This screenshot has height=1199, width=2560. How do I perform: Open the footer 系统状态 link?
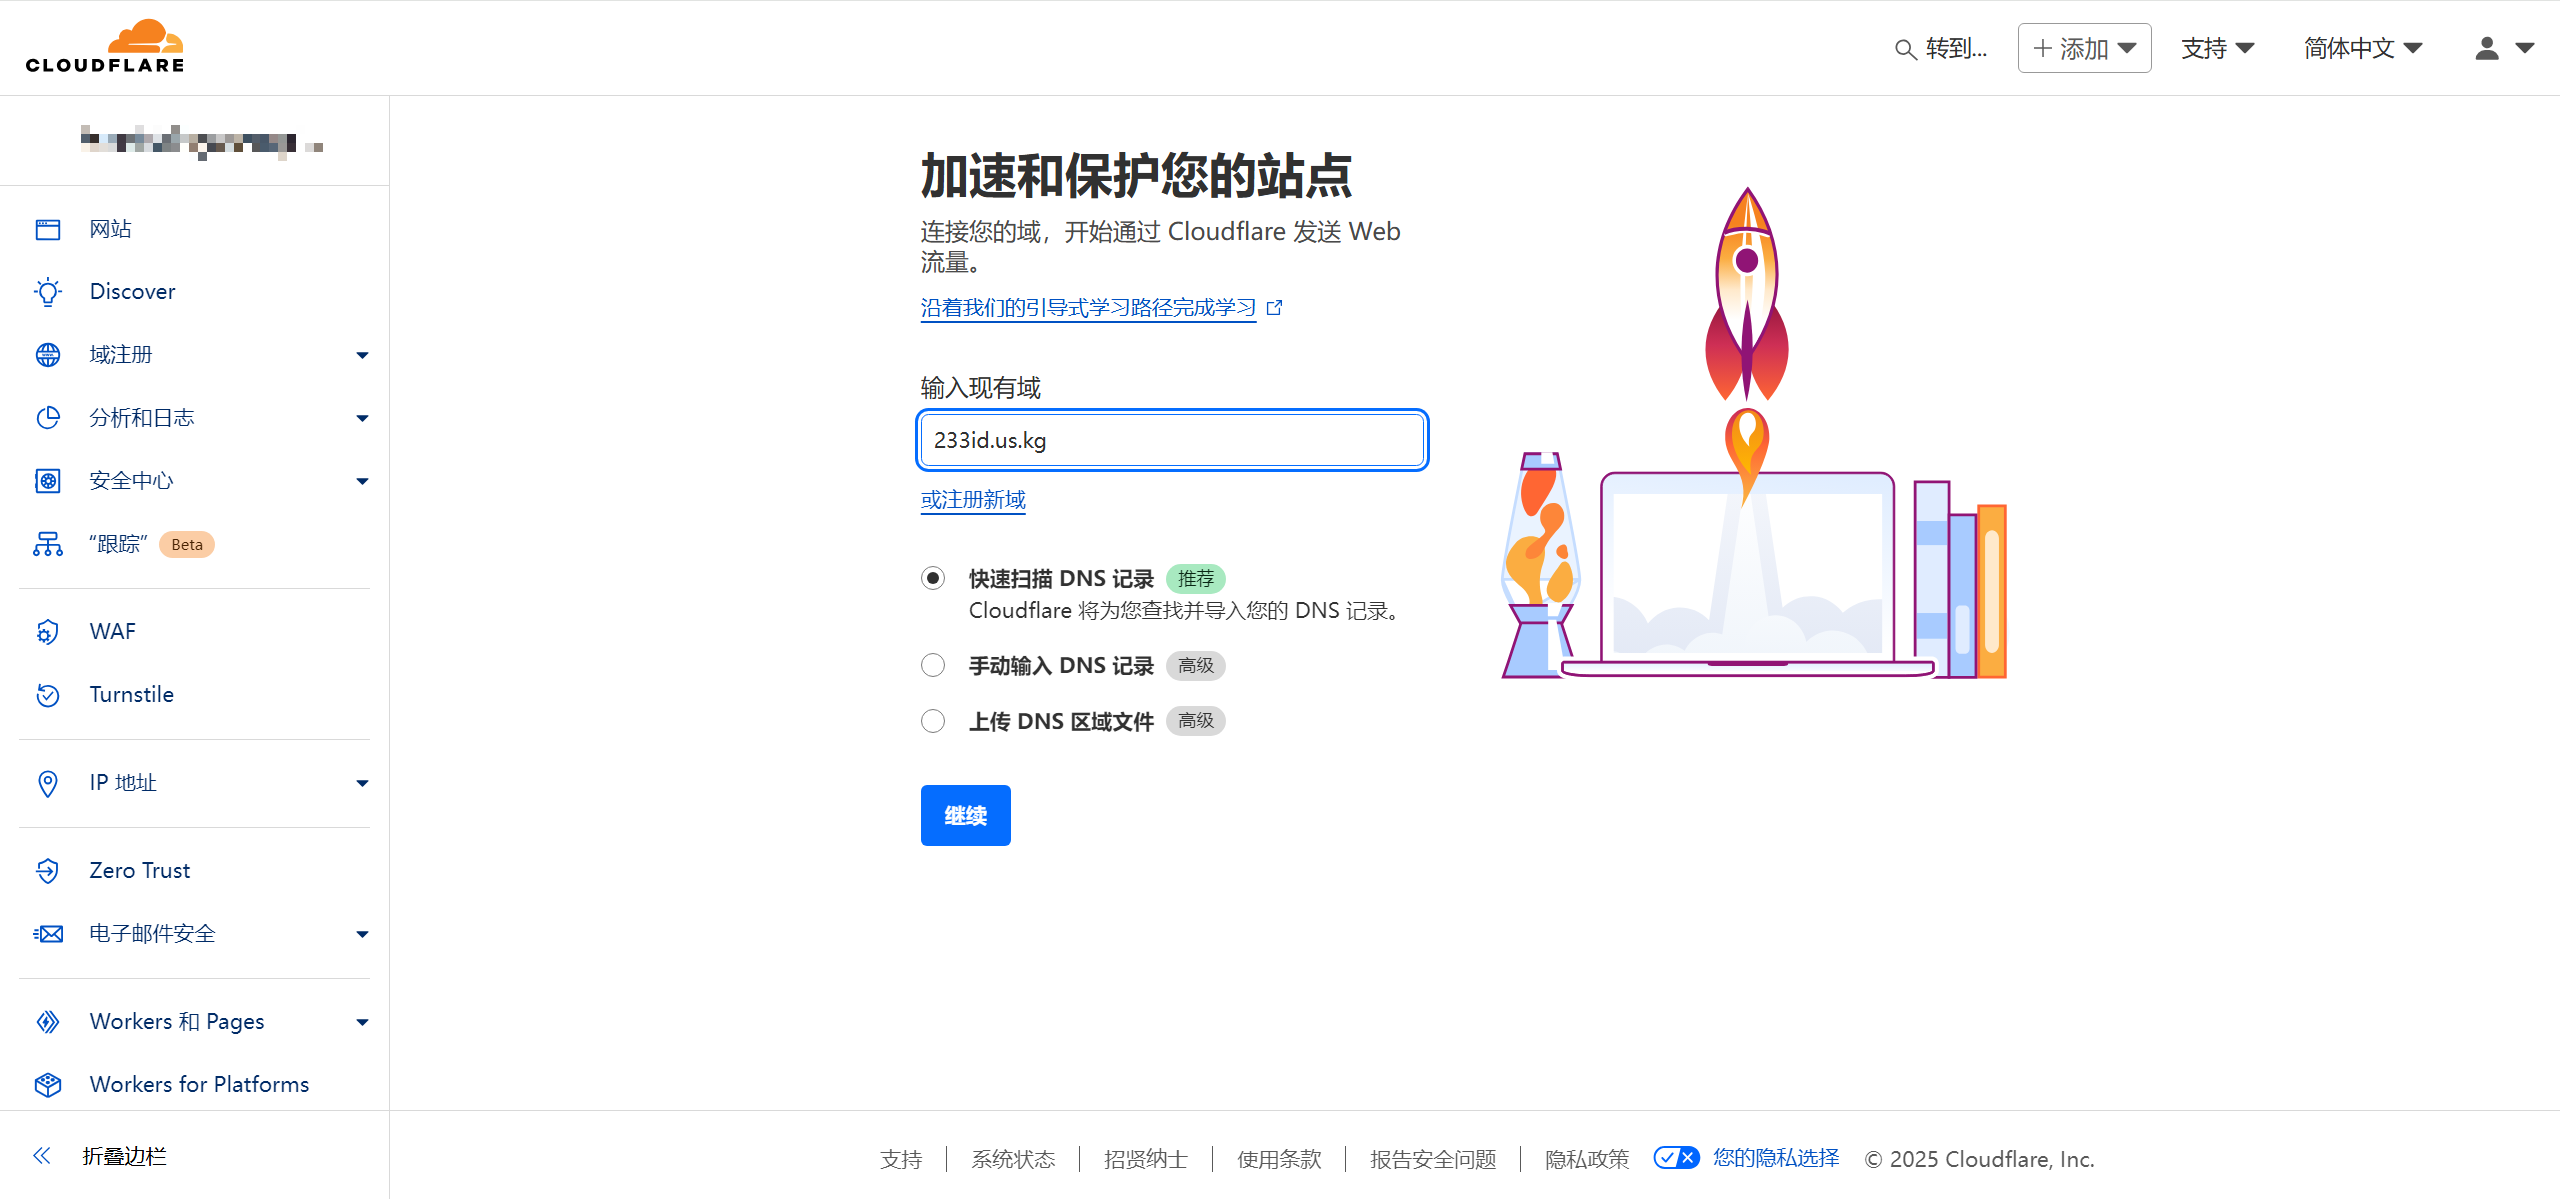[x=1013, y=1159]
